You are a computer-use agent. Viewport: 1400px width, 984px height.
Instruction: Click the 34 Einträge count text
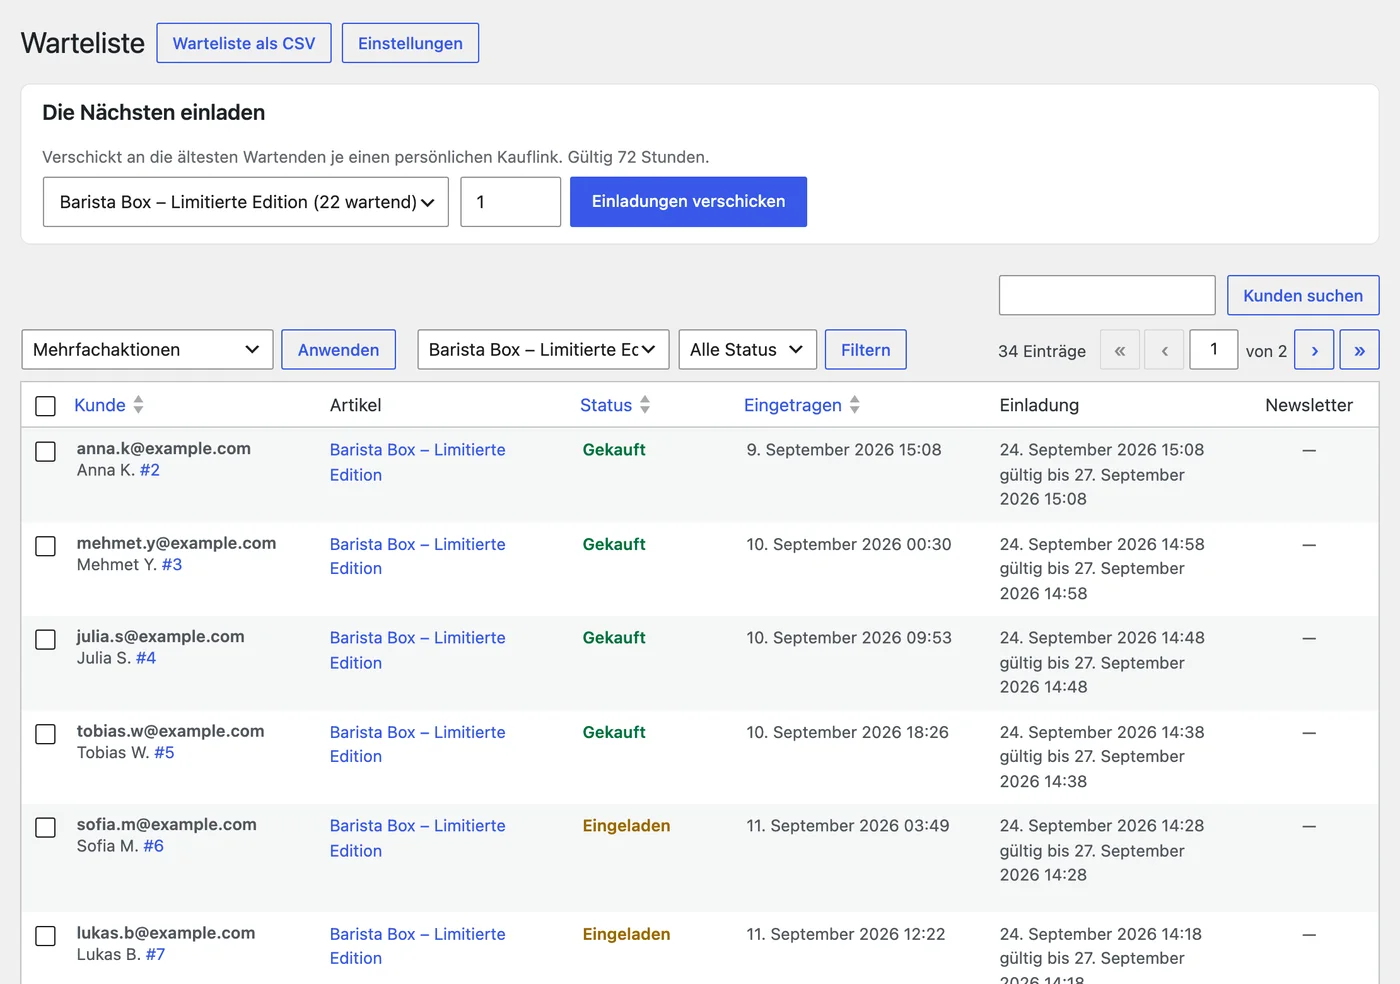click(1042, 351)
